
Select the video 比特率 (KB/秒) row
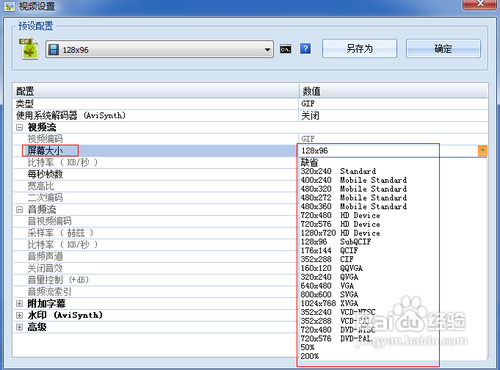tap(155, 163)
